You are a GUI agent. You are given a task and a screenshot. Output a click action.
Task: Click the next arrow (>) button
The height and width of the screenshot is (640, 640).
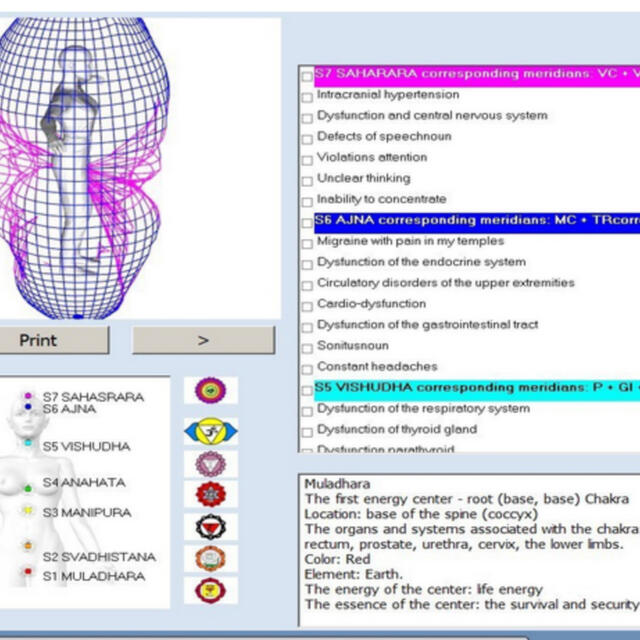coord(204,340)
